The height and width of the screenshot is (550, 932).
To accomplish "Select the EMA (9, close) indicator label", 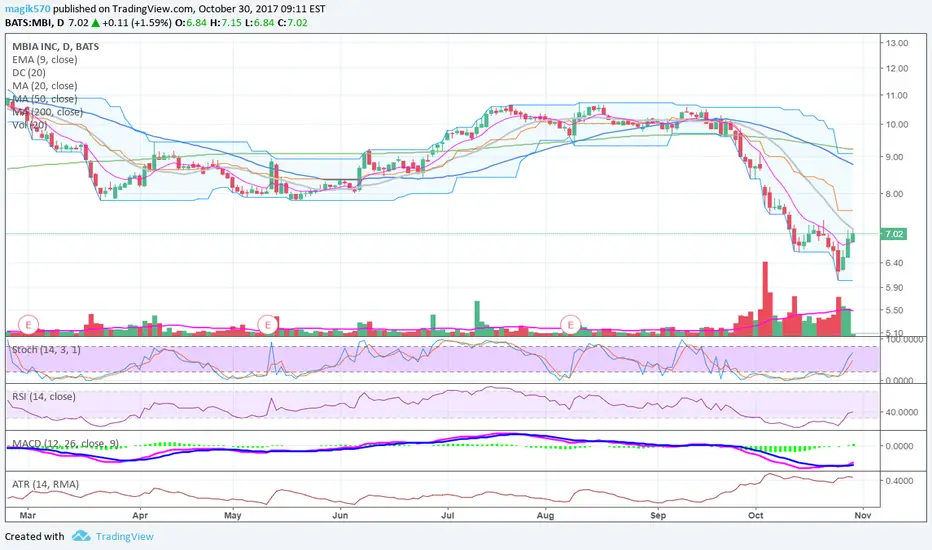I will [x=45, y=59].
